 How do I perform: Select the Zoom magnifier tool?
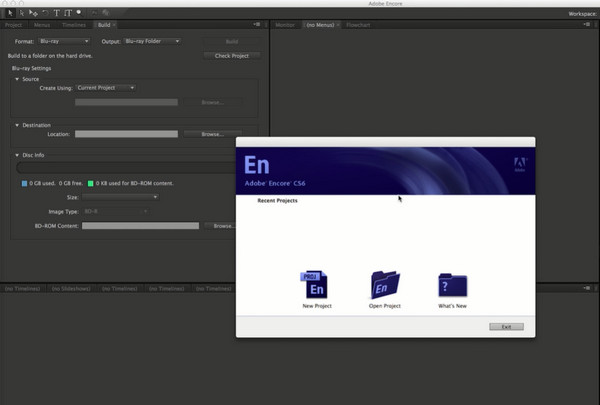point(79,13)
